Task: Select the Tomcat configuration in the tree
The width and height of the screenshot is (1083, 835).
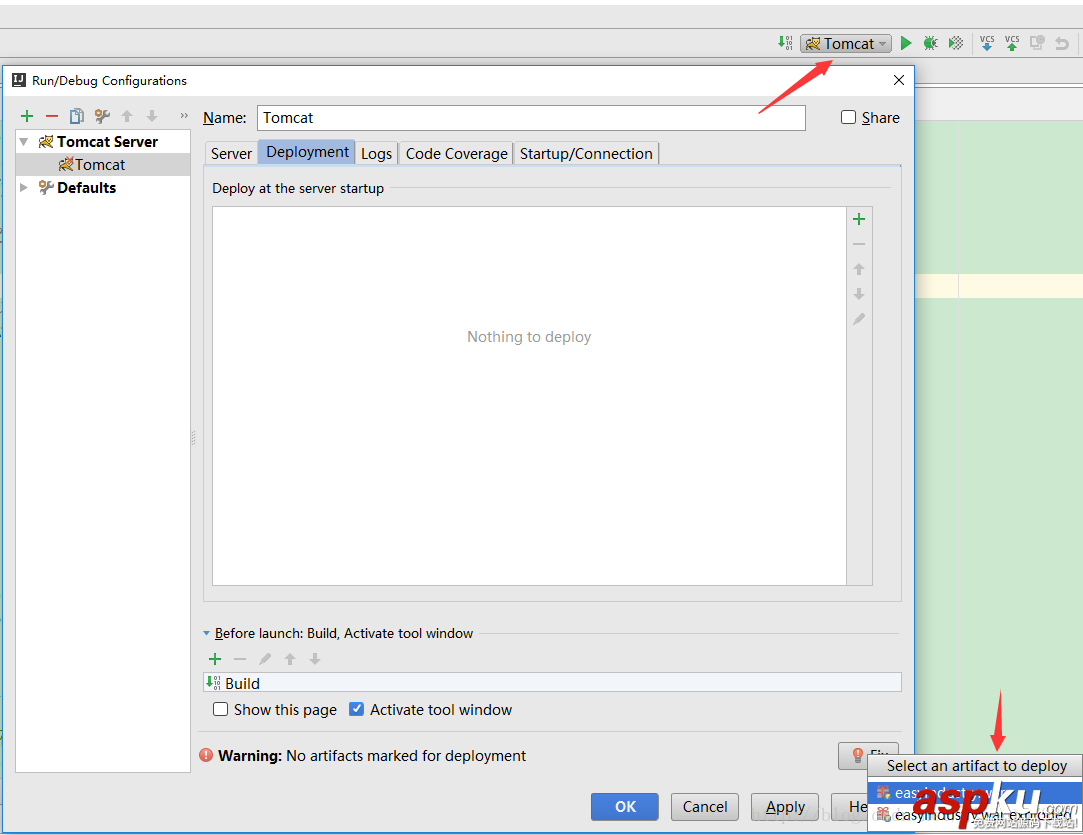Action: click(x=103, y=164)
